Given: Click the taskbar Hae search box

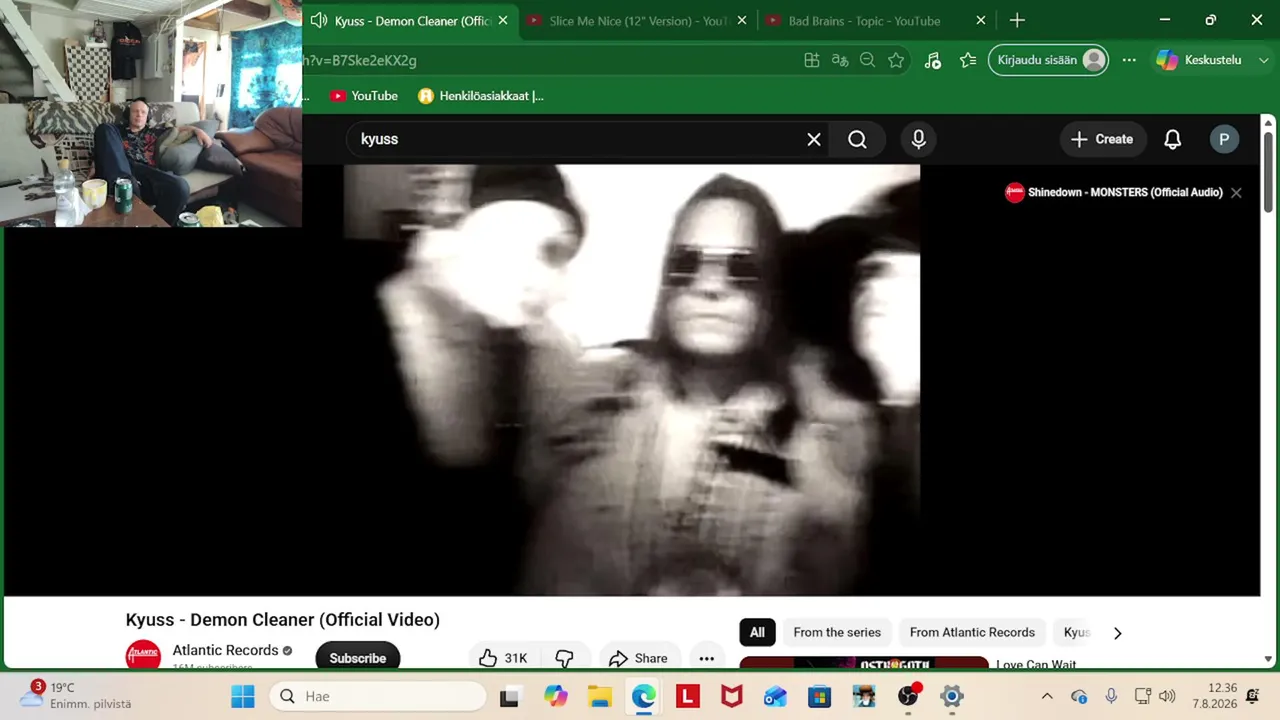Looking at the screenshot, I should point(378,696).
